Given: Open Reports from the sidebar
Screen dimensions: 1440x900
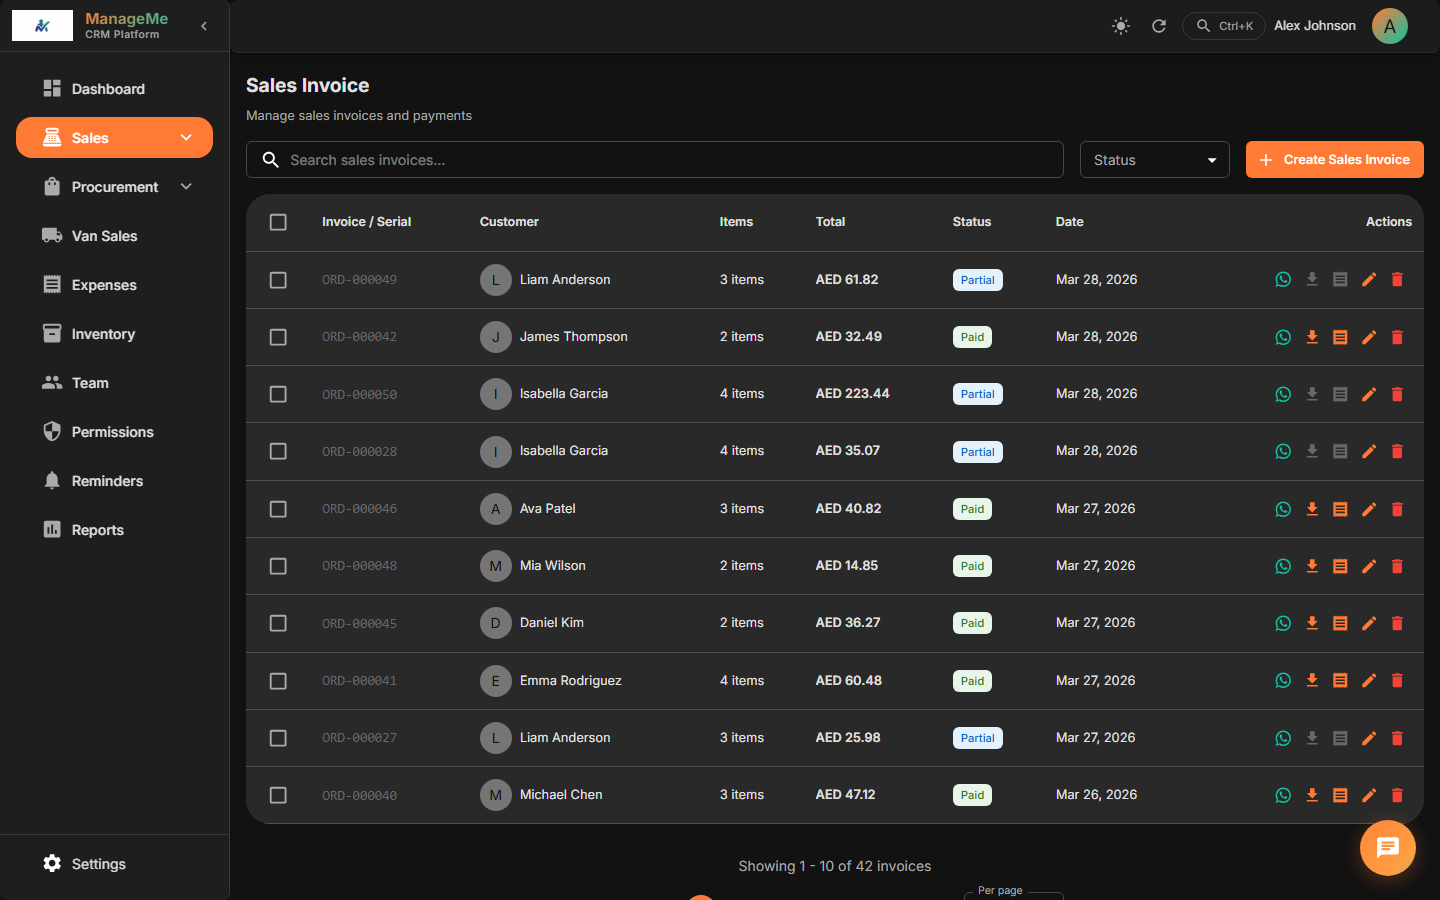Looking at the screenshot, I should [x=97, y=530].
